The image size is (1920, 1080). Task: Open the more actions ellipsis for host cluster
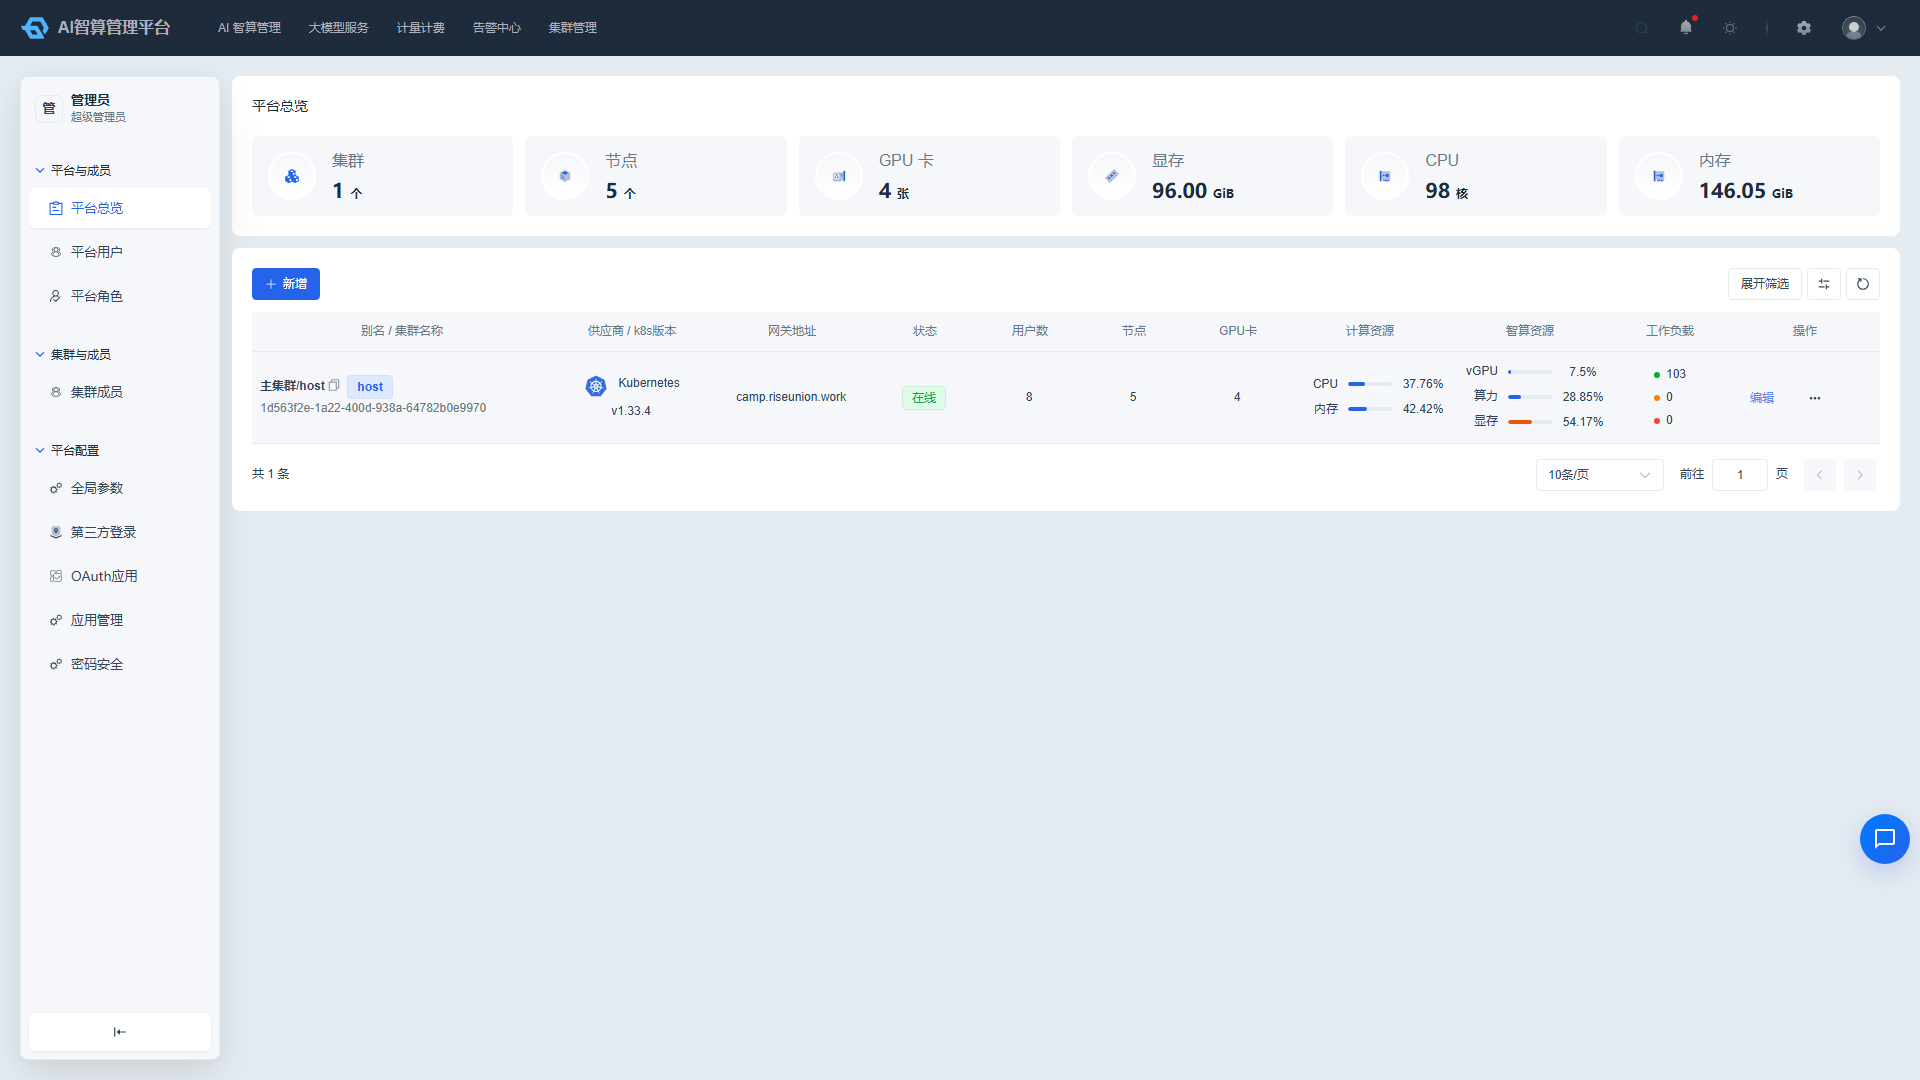[1815, 398]
